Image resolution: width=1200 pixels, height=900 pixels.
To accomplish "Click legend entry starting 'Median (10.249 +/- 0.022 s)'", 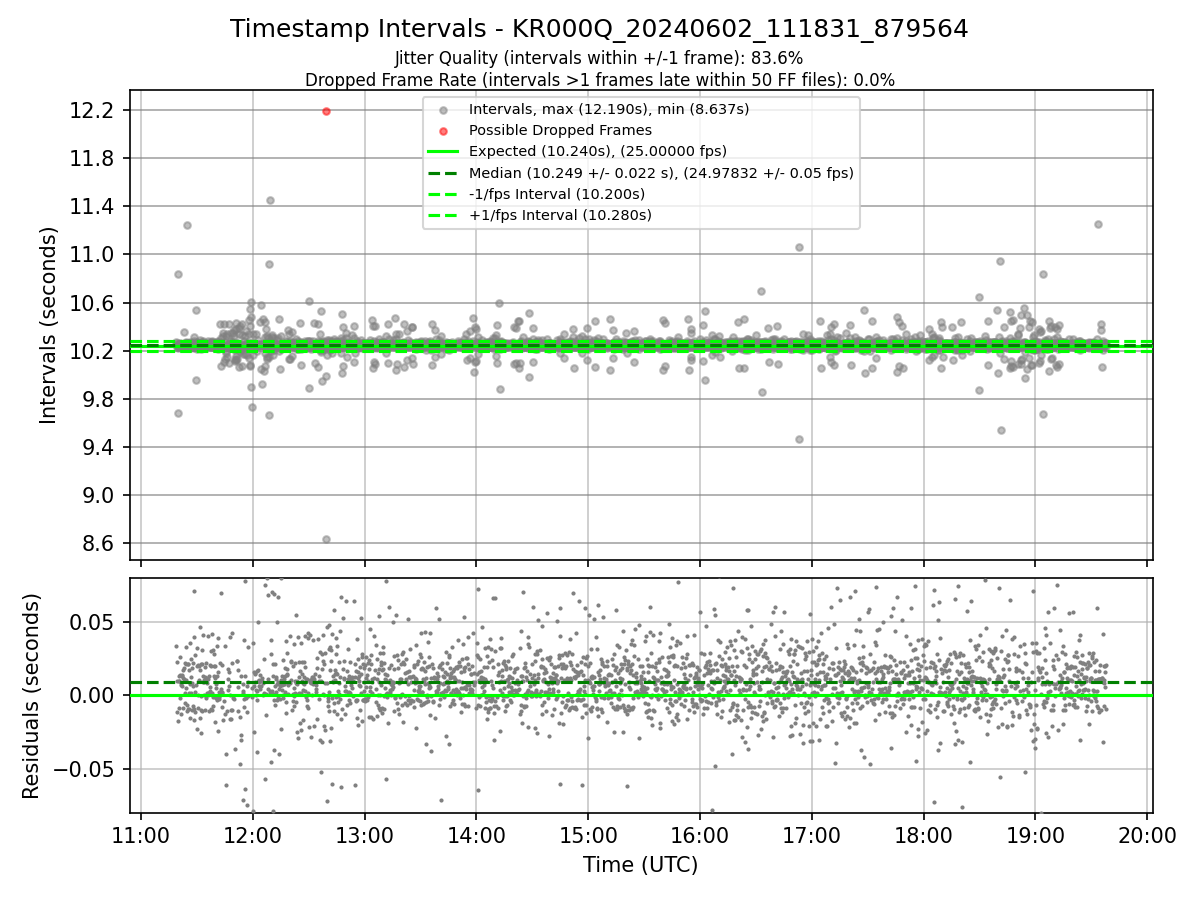I will click(661, 173).
